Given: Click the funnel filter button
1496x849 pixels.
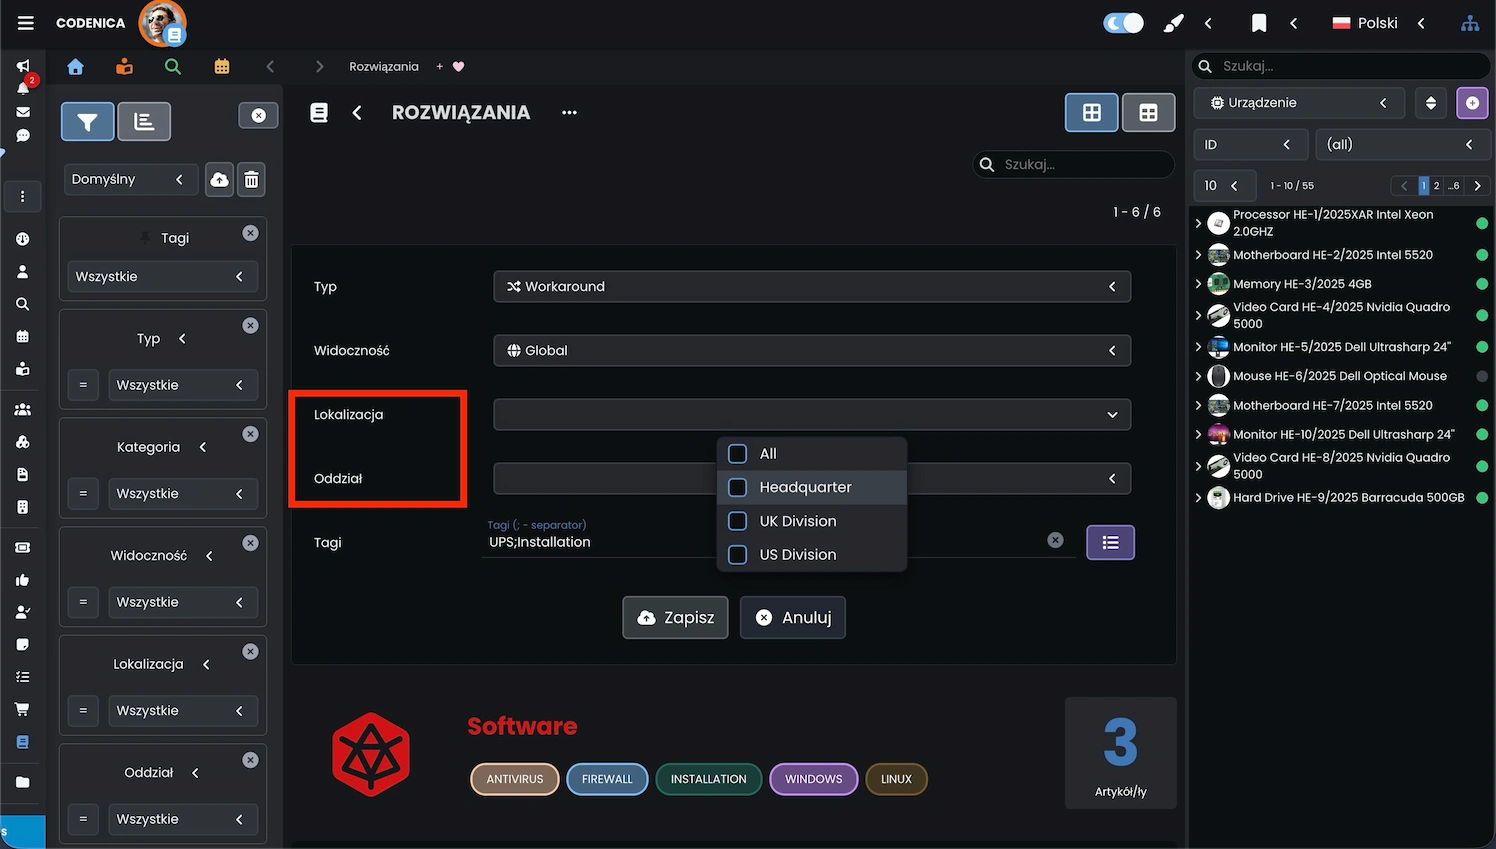Looking at the screenshot, I should click(88, 122).
